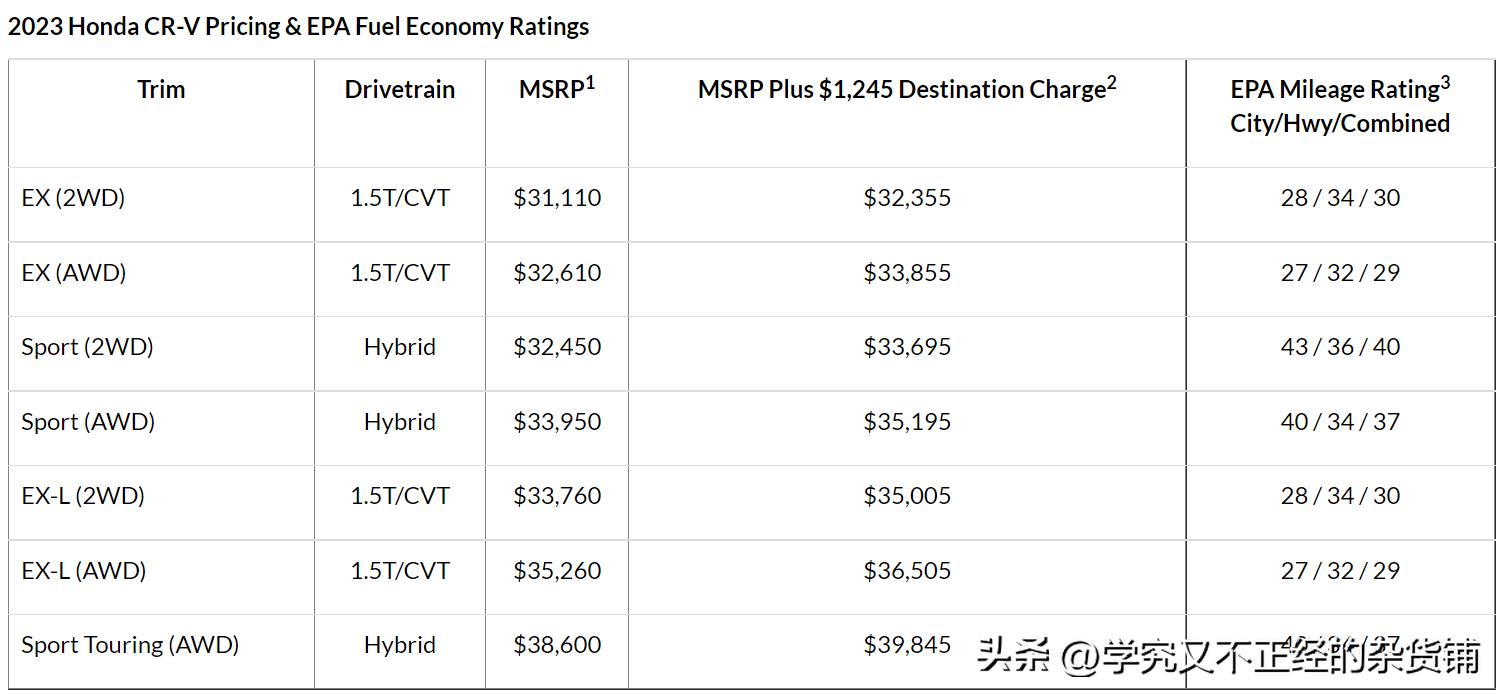Select the Sport Touring (AWD) cell
This screenshot has height=695, width=1501.
pyautogui.click(x=130, y=645)
